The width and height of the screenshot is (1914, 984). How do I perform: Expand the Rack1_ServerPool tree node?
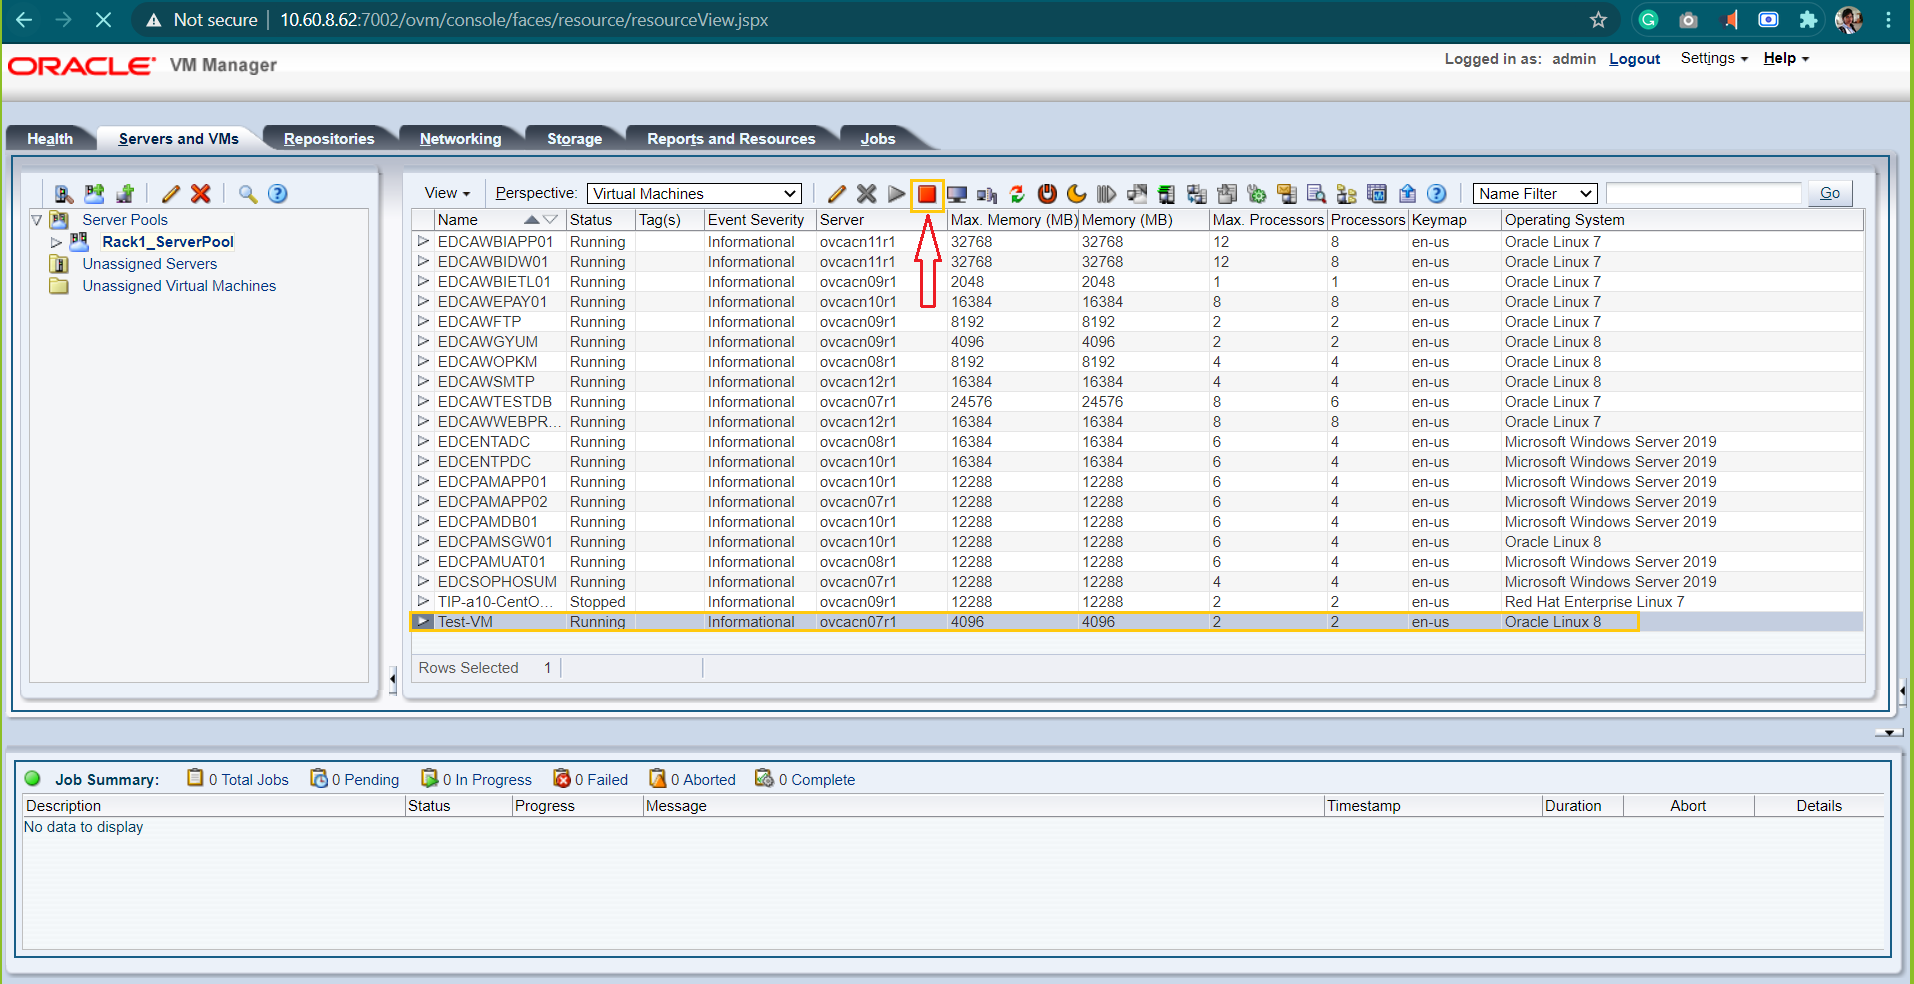[56, 242]
